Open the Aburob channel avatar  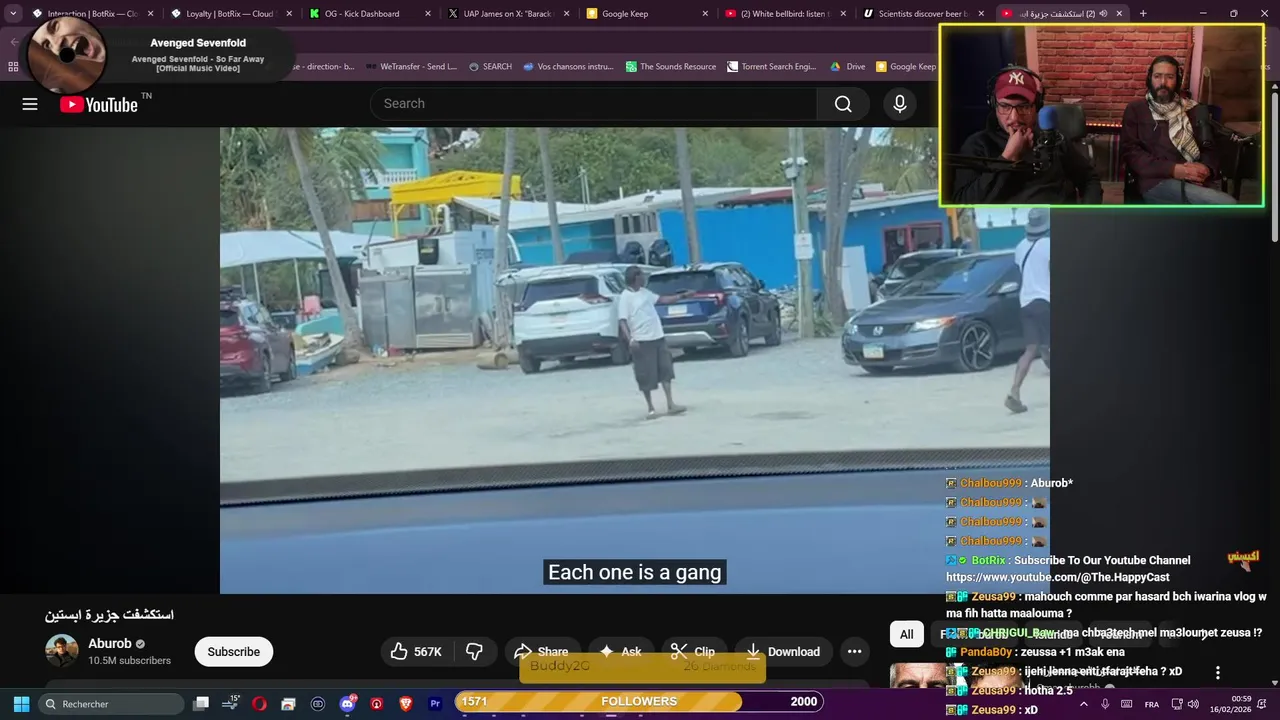point(62,651)
